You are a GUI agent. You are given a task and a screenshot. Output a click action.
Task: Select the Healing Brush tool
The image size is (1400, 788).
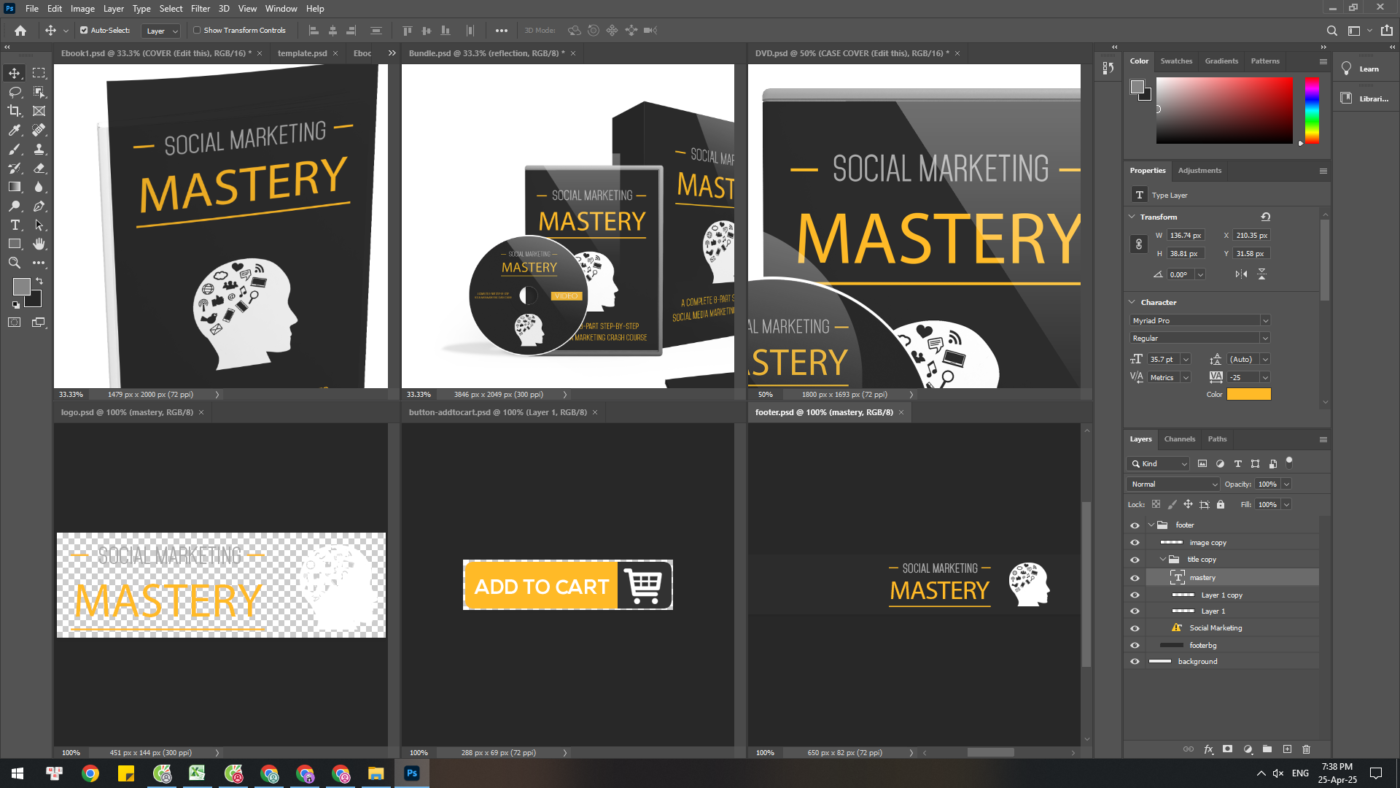[x=39, y=130]
